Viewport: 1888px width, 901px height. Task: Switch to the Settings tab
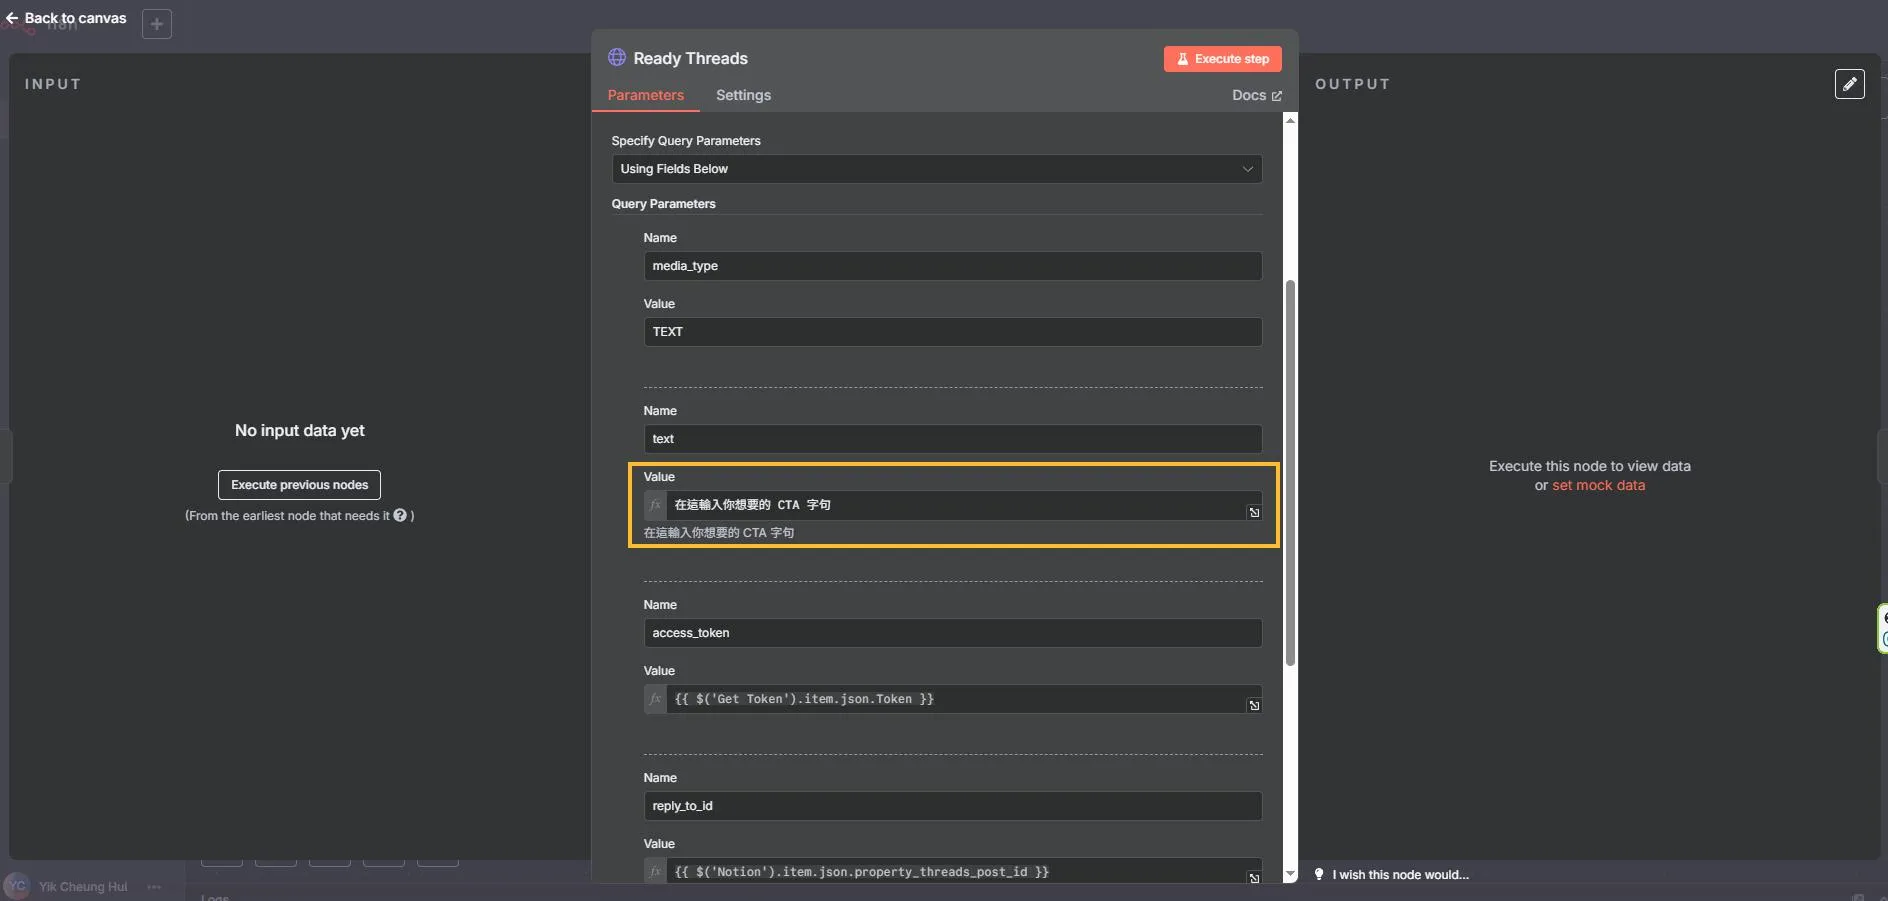pyautogui.click(x=743, y=95)
